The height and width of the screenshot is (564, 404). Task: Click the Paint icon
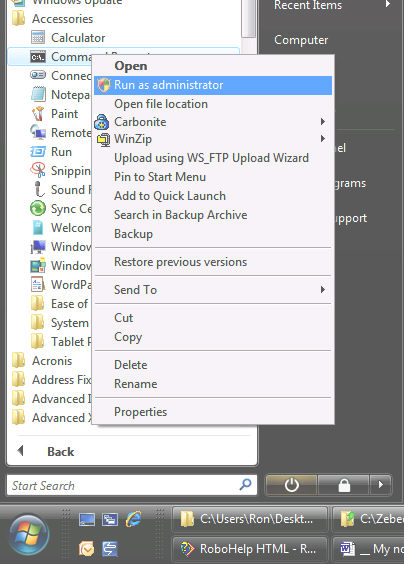(38, 114)
